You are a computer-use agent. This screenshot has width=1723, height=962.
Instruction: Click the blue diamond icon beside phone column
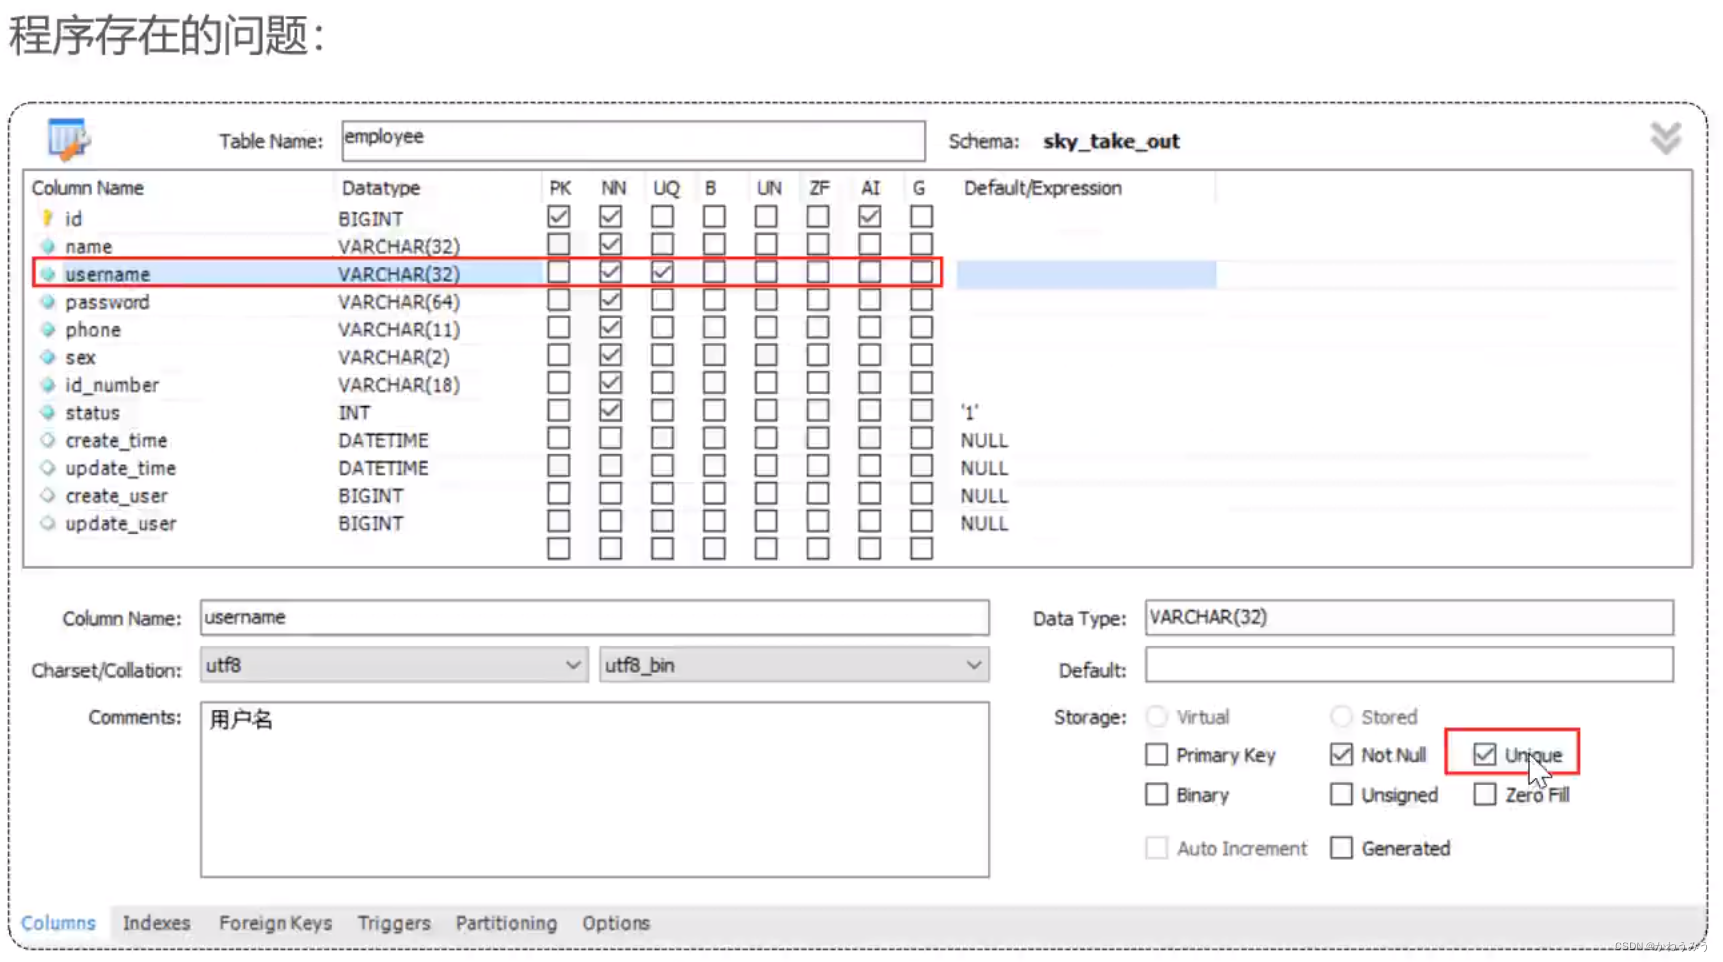[48, 329]
